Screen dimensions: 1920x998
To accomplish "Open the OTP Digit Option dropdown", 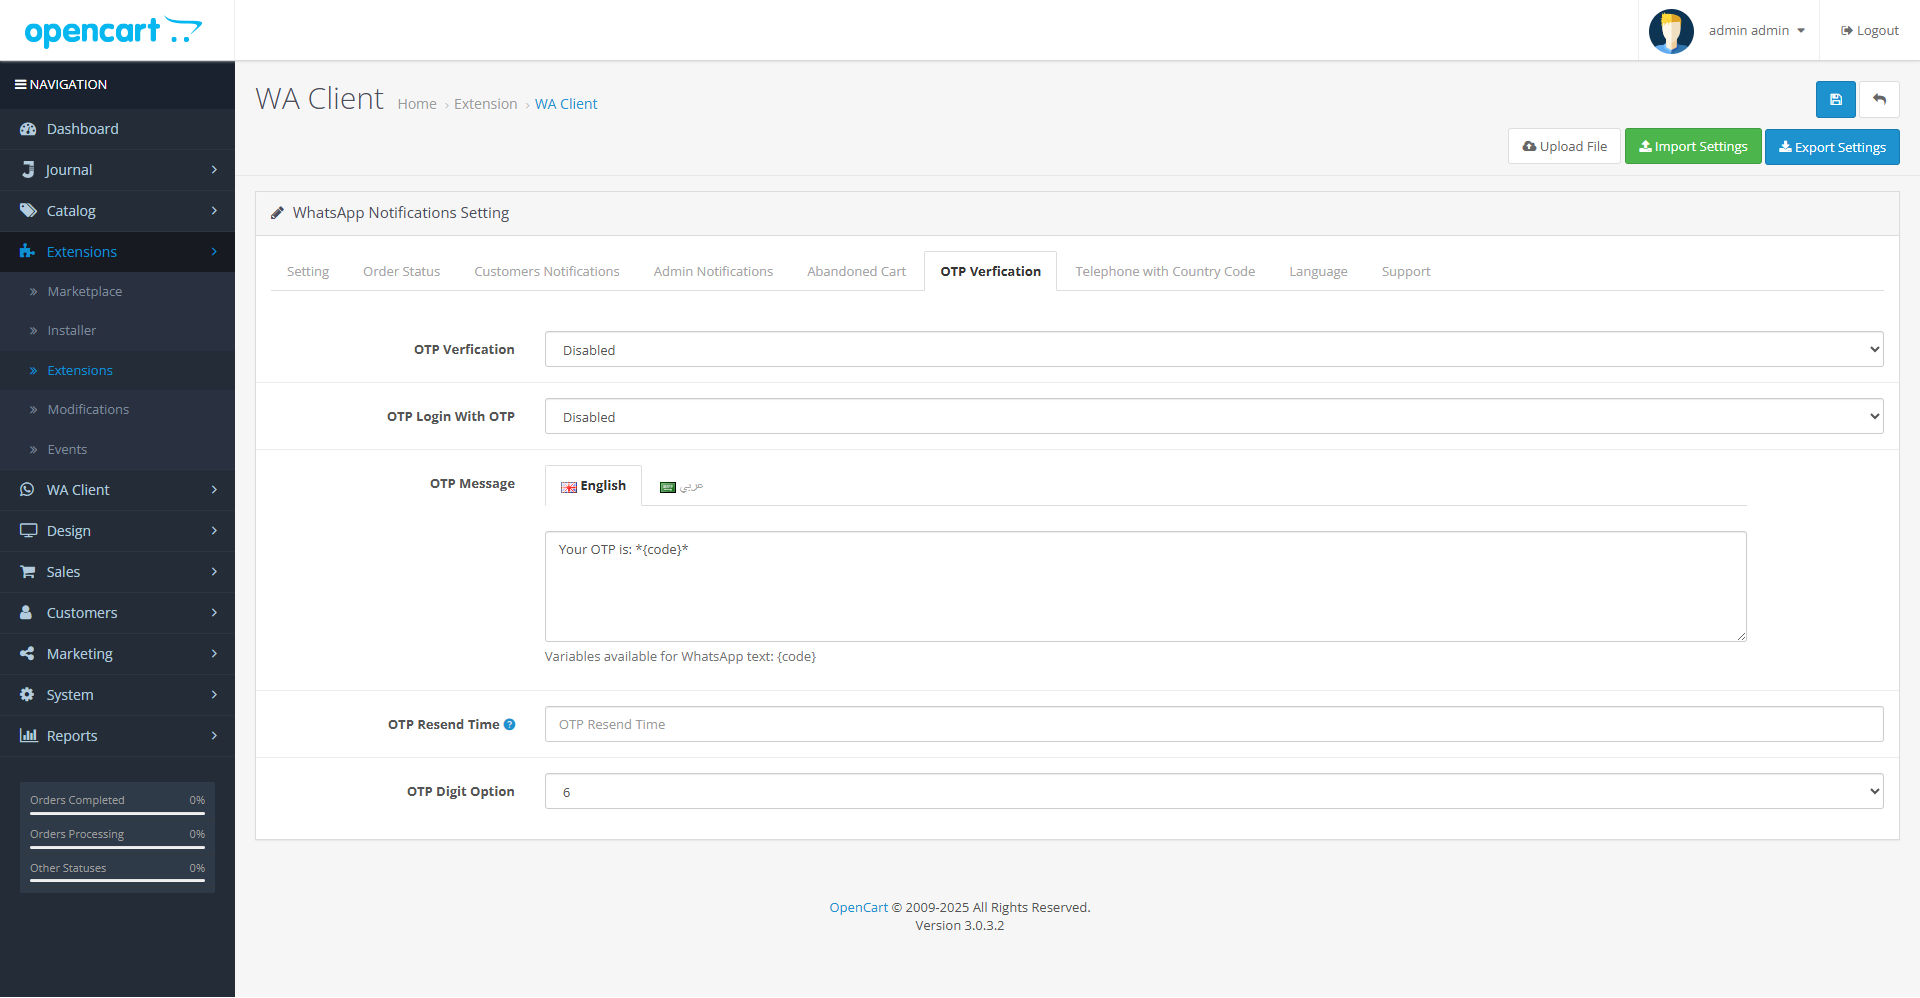I will (1213, 791).
